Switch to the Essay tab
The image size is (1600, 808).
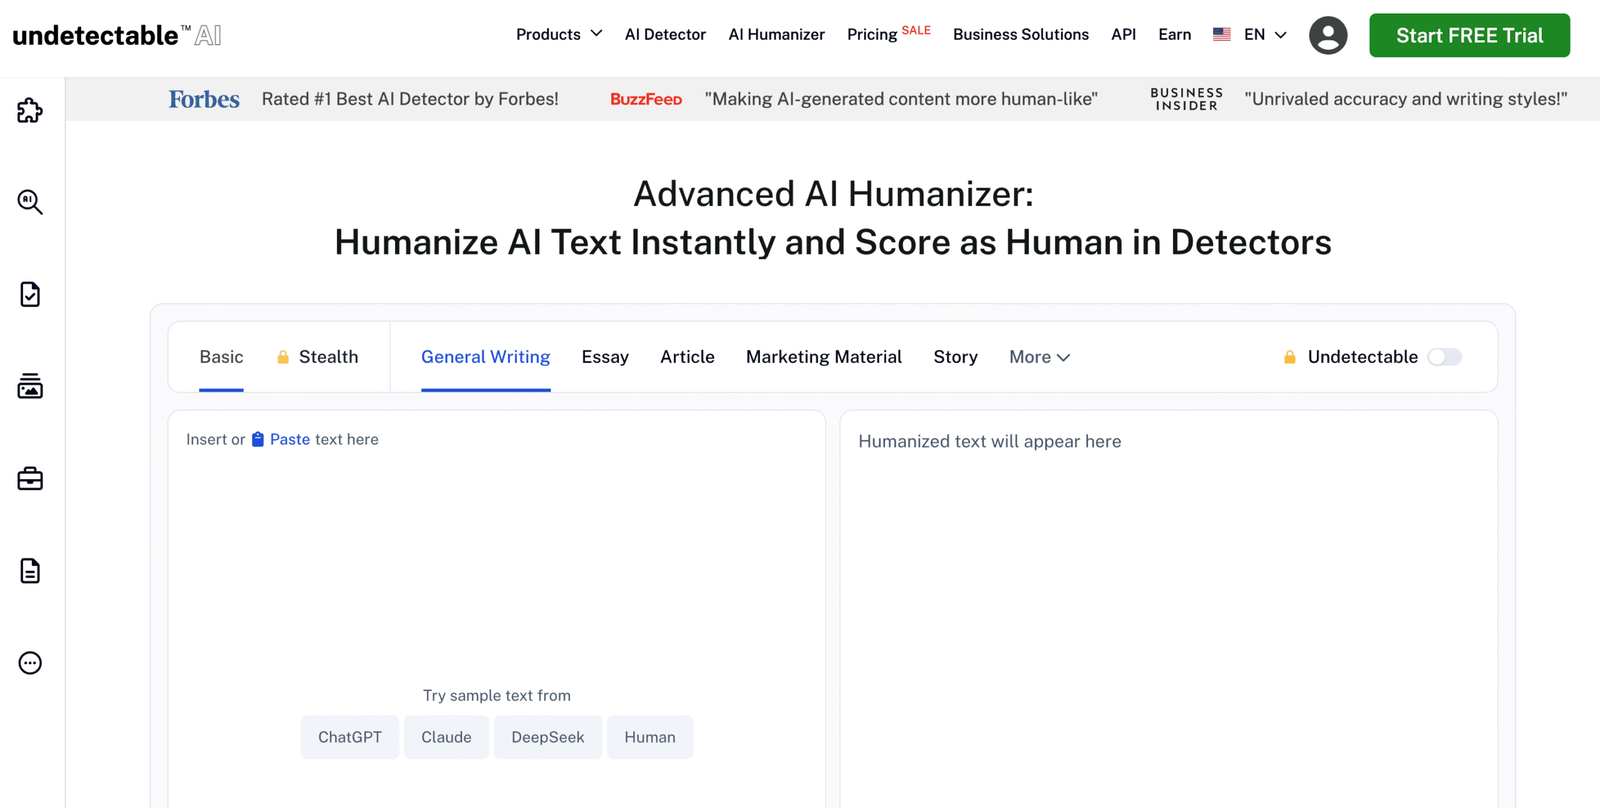[x=605, y=357]
